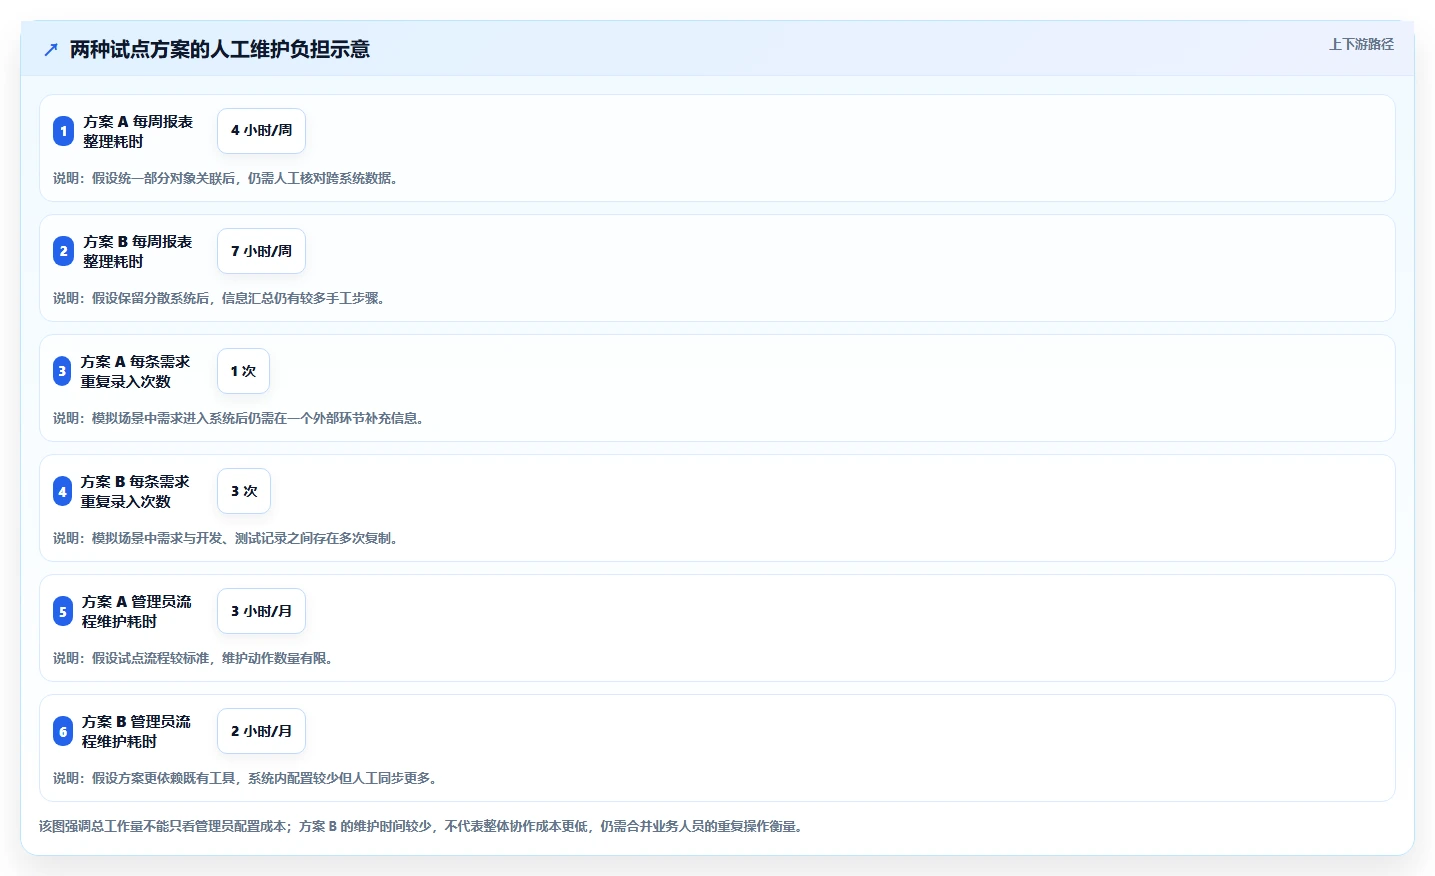Click the 2 小时/月 value chip

[x=261, y=731]
